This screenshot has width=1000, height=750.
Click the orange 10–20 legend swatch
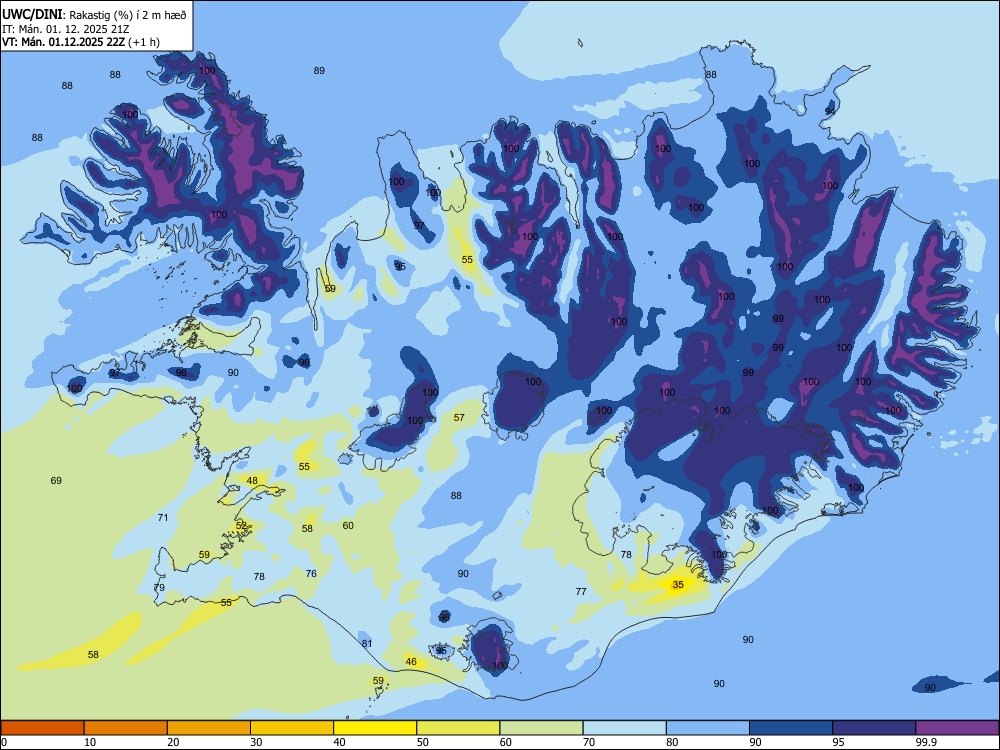tap(126, 728)
